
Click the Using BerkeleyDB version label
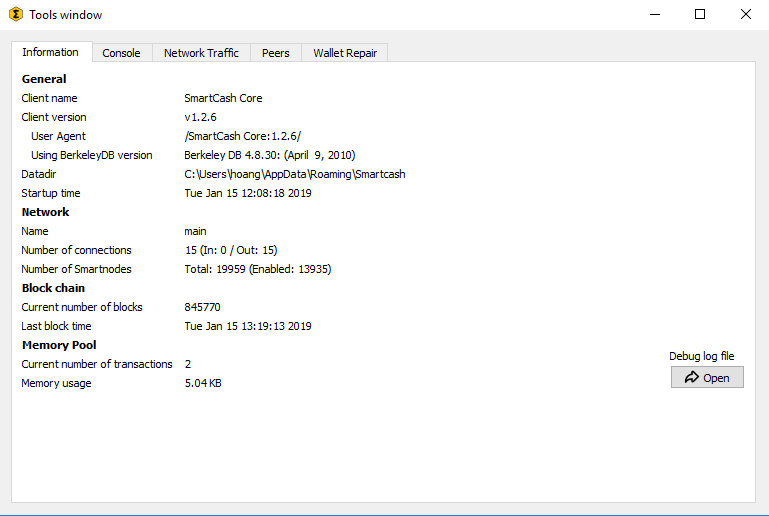(92, 155)
